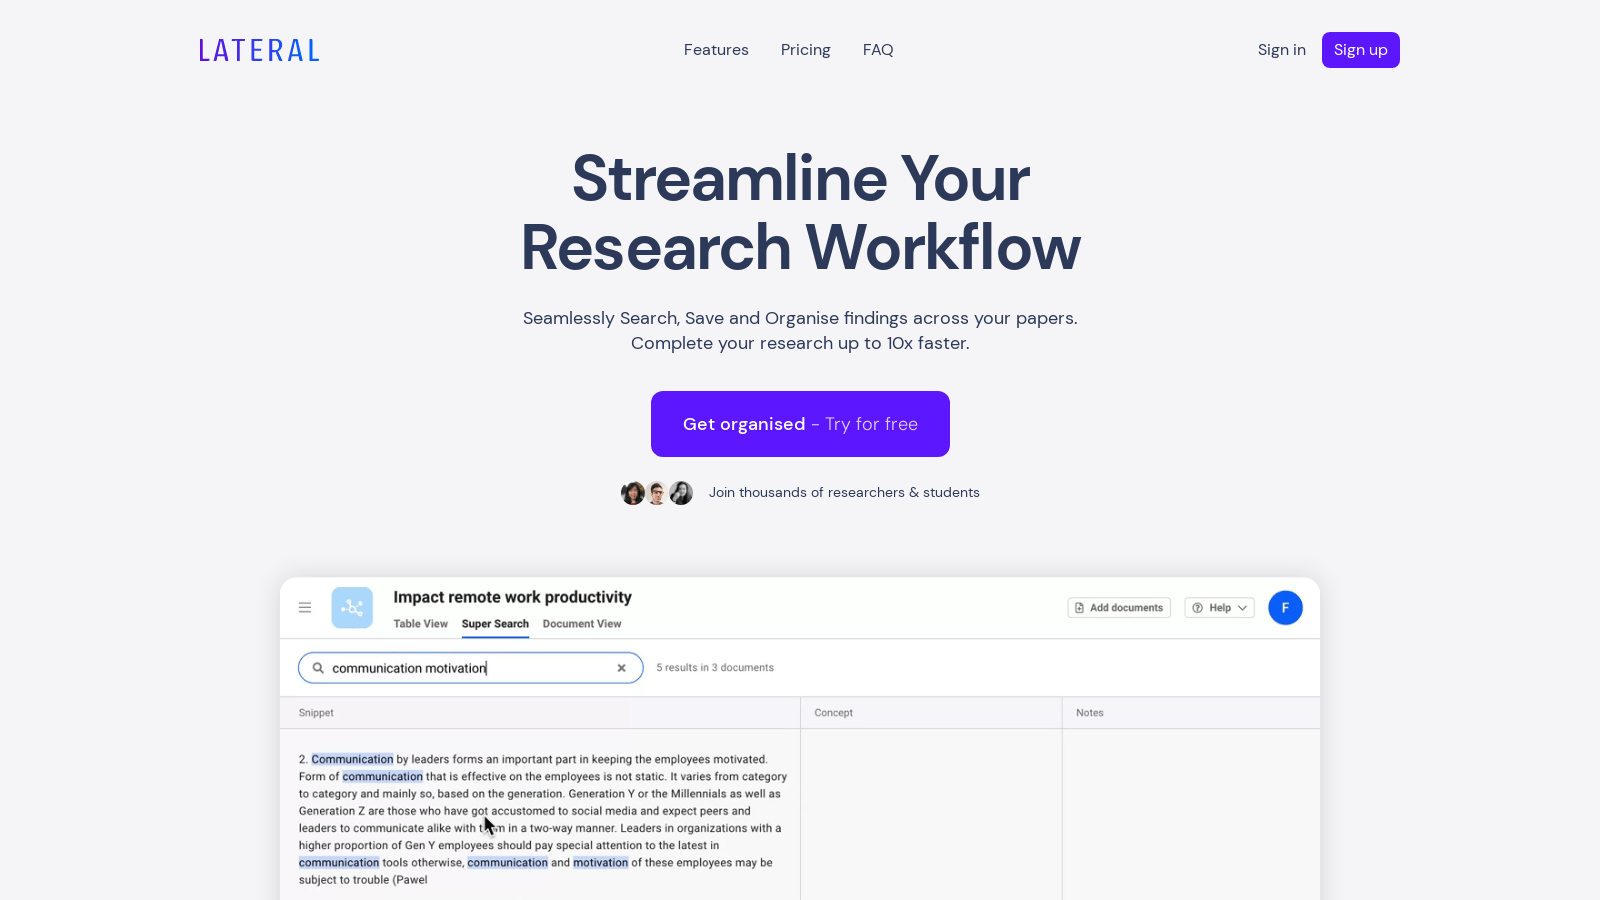Open the Features nav link
Image resolution: width=1600 pixels, height=900 pixels.
[x=716, y=50]
